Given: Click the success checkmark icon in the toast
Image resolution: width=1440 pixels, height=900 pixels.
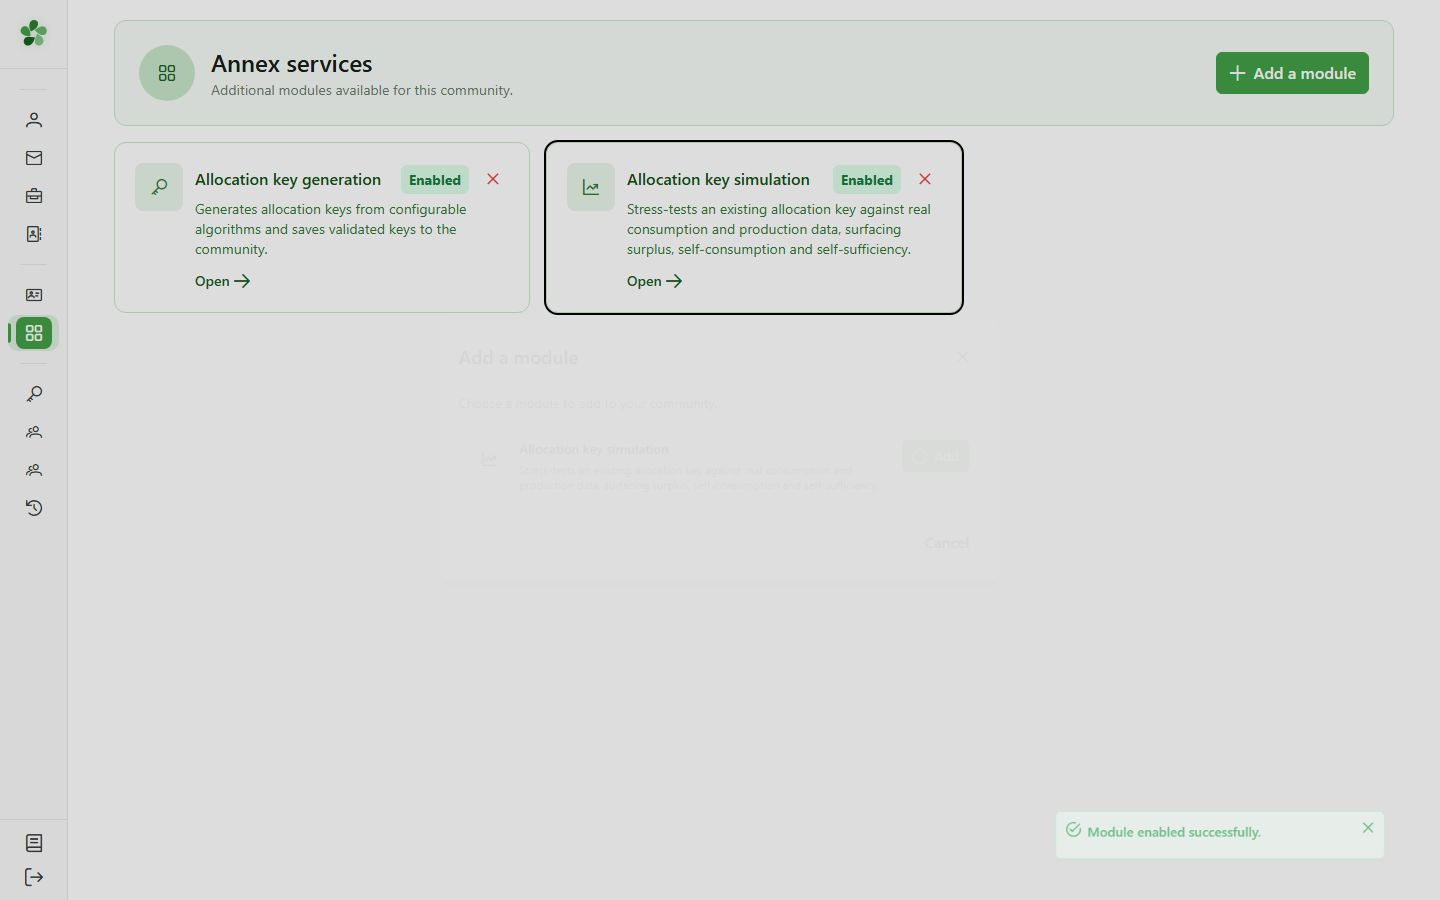Looking at the screenshot, I should [1073, 830].
